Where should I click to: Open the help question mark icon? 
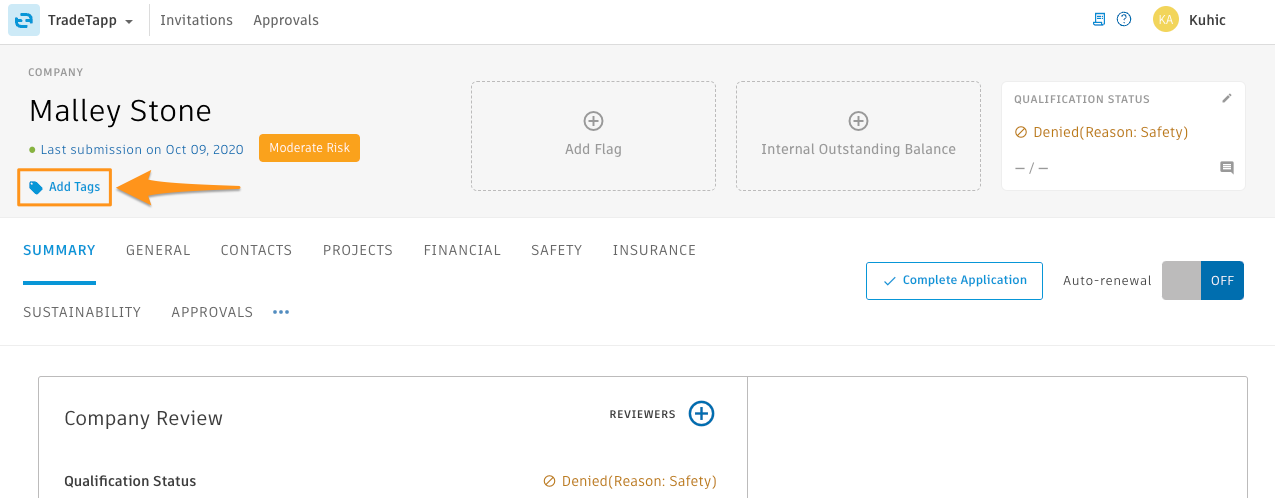pyautogui.click(x=1124, y=19)
